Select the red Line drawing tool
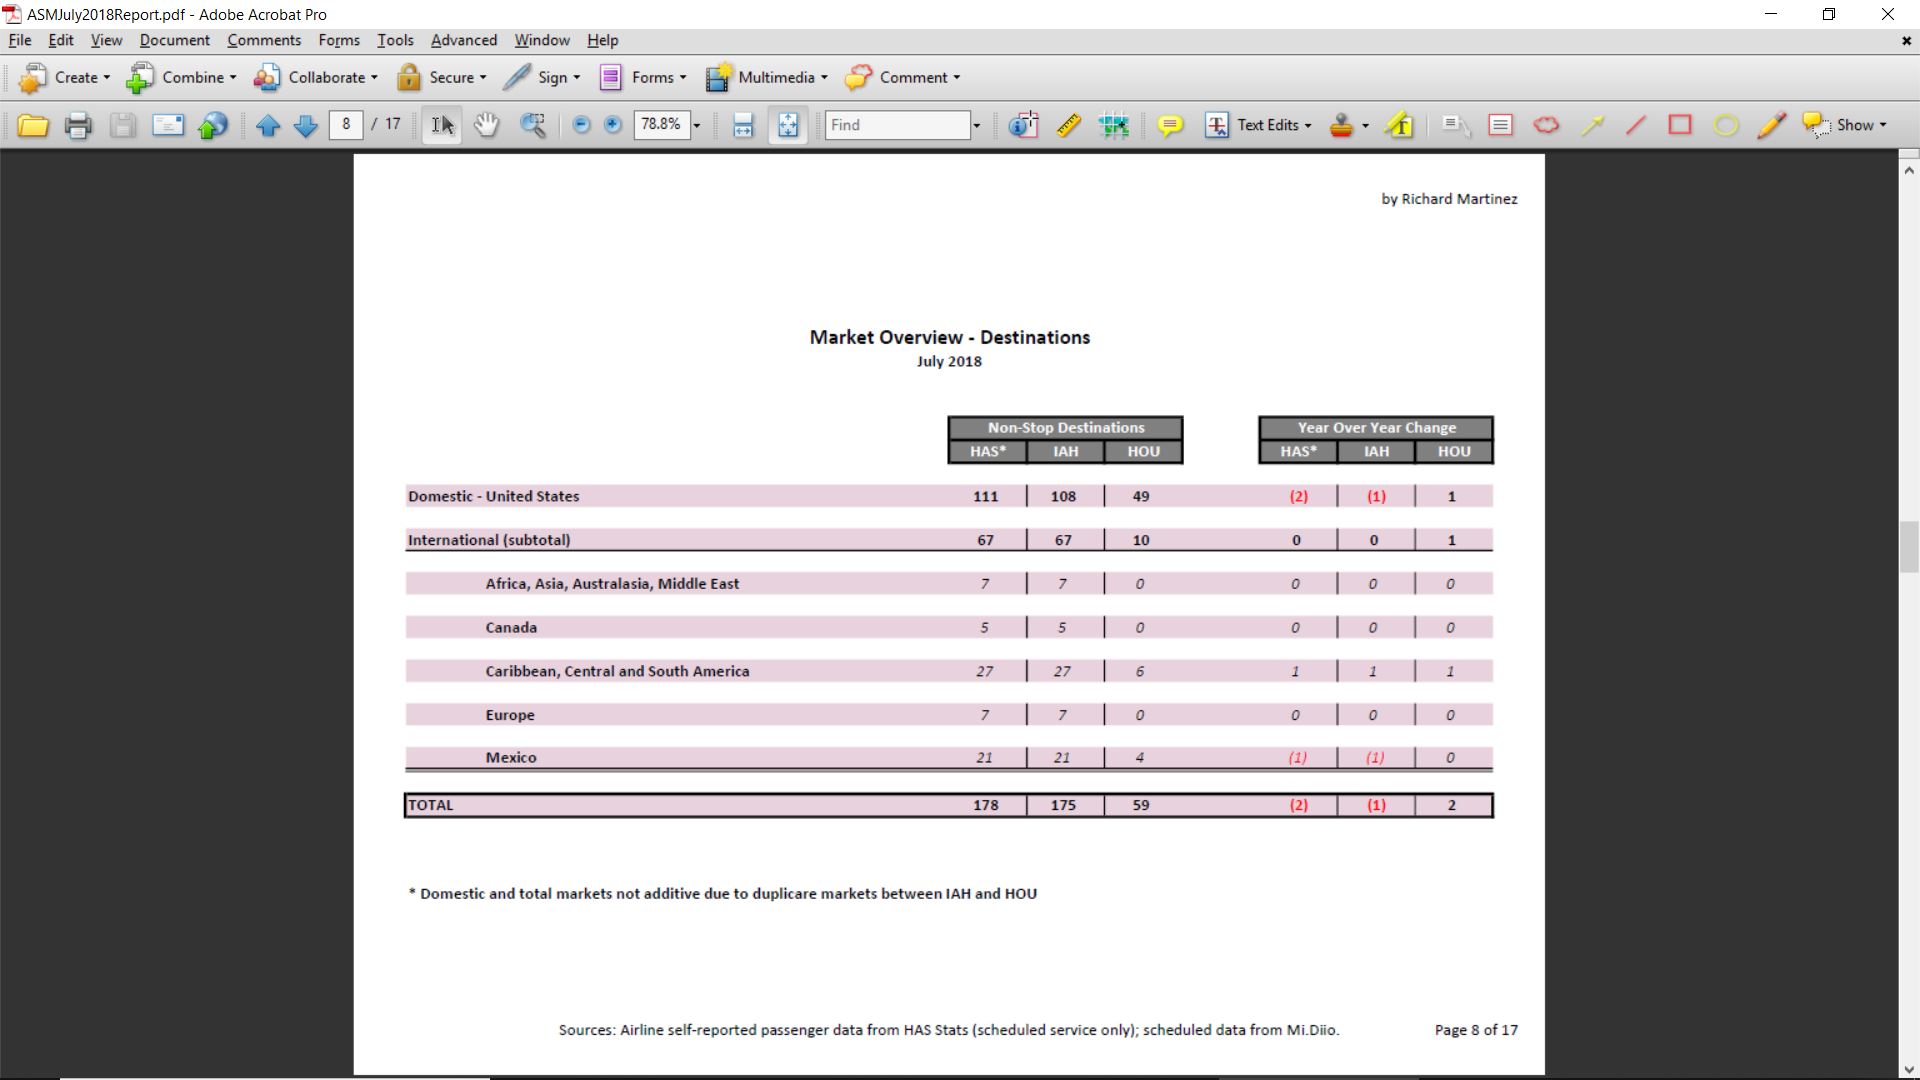 tap(1636, 125)
